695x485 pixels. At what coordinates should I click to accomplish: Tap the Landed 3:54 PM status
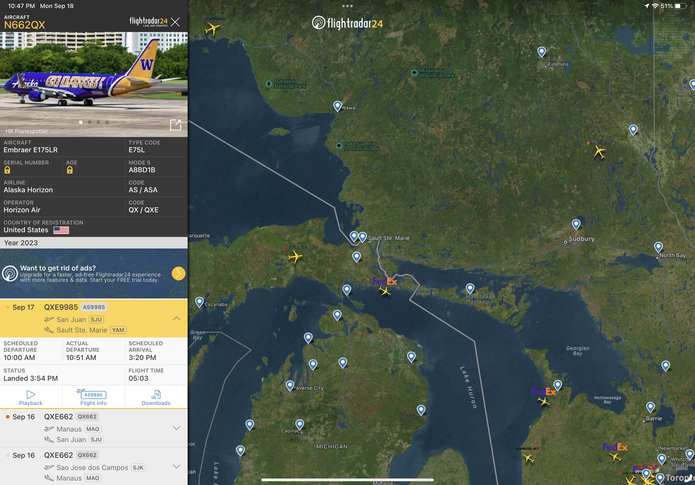pos(31,378)
